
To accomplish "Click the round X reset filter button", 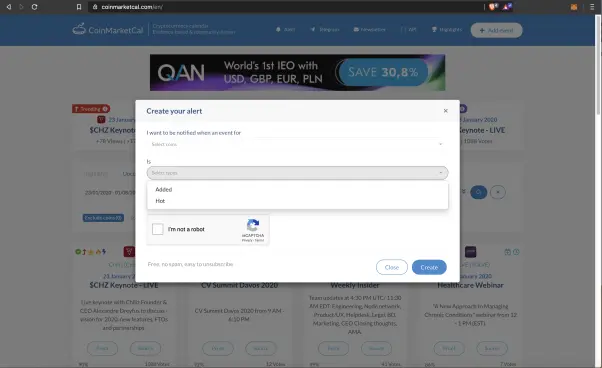I will tap(498, 192).
